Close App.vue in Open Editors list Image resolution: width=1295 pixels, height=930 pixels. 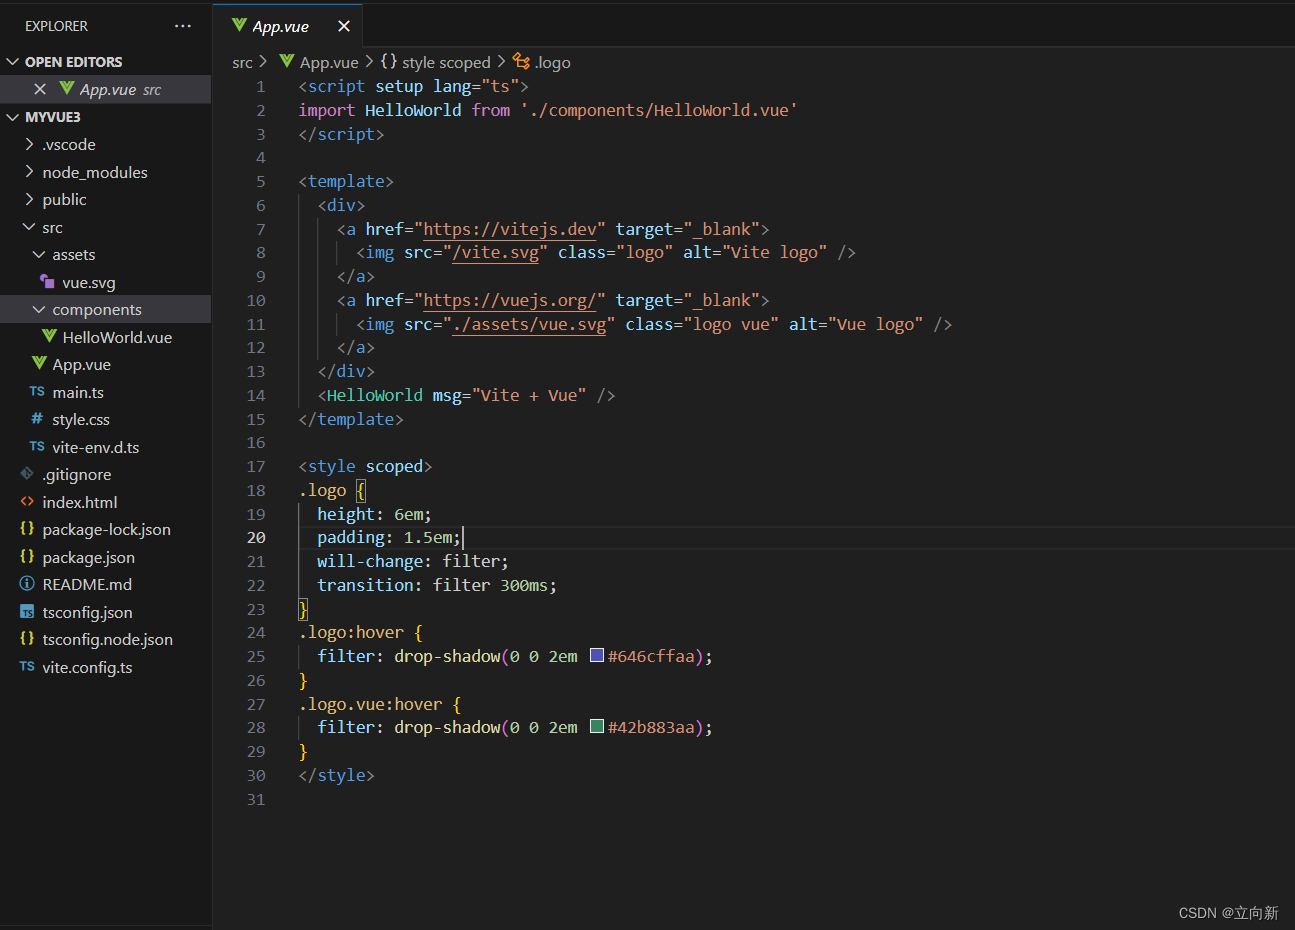tap(40, 89)
